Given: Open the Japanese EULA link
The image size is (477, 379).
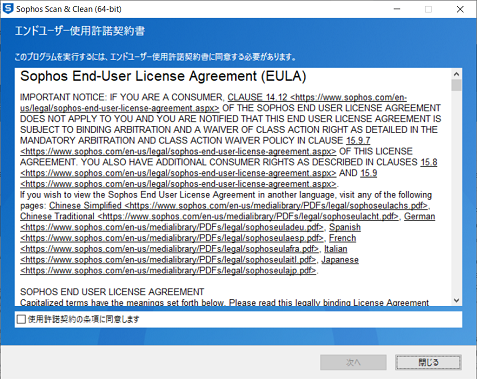Looking at the screenshot, I should coord(340,260).
